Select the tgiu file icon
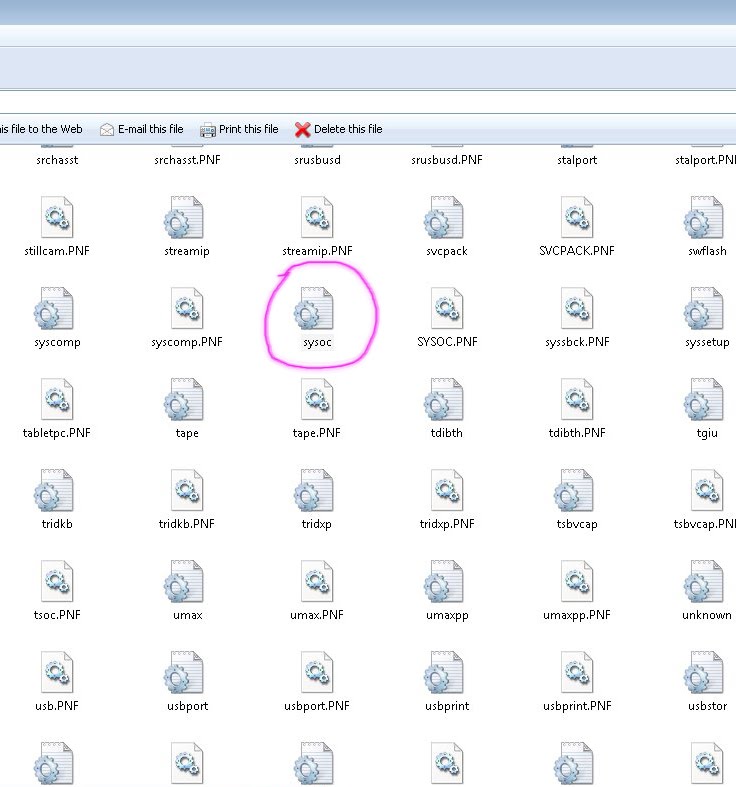 pos(704,399)
